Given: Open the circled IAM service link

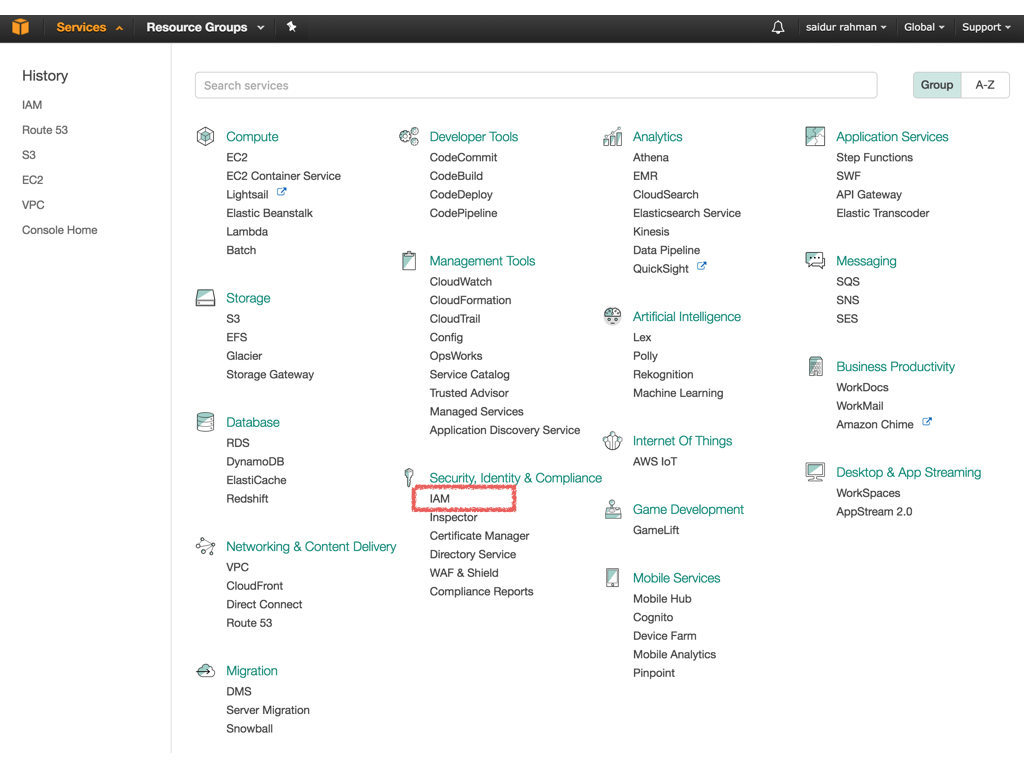Looking at the screenshot, I should [x=438, y=498].
